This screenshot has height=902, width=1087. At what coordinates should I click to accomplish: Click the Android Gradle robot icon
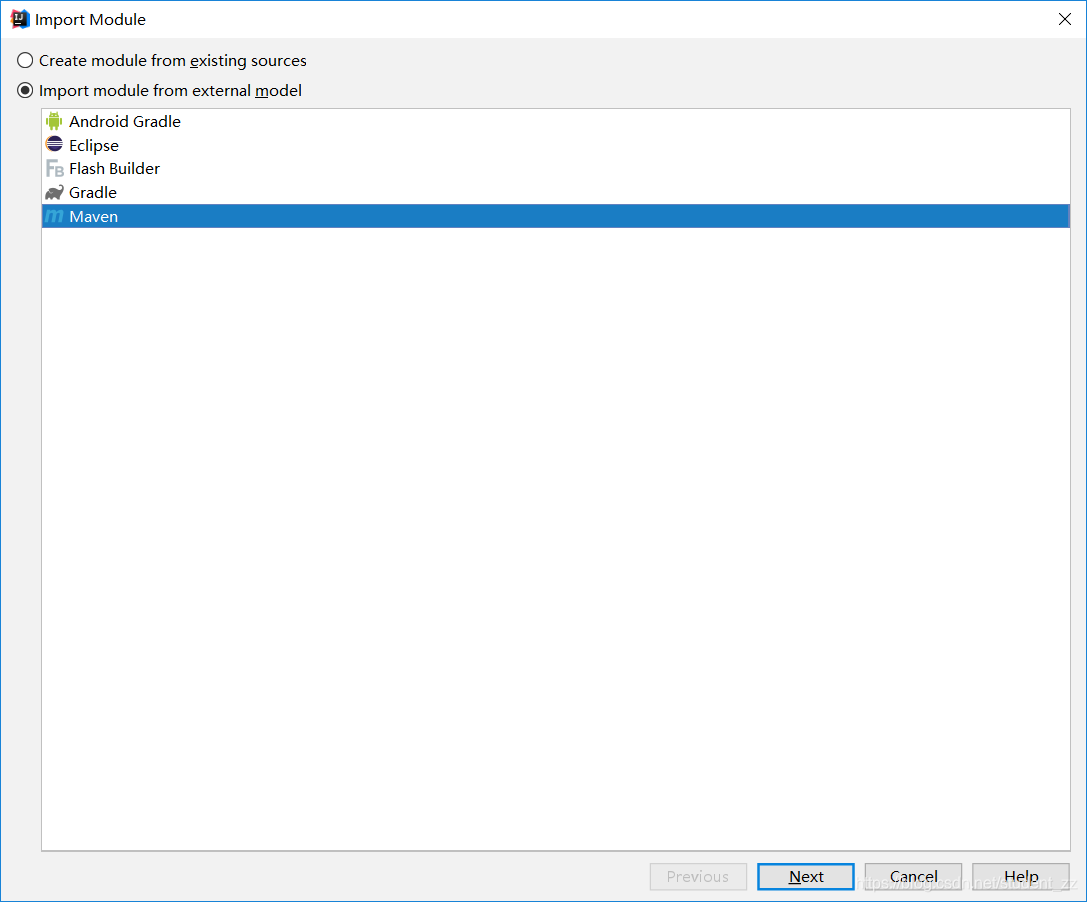pos(54,121)
